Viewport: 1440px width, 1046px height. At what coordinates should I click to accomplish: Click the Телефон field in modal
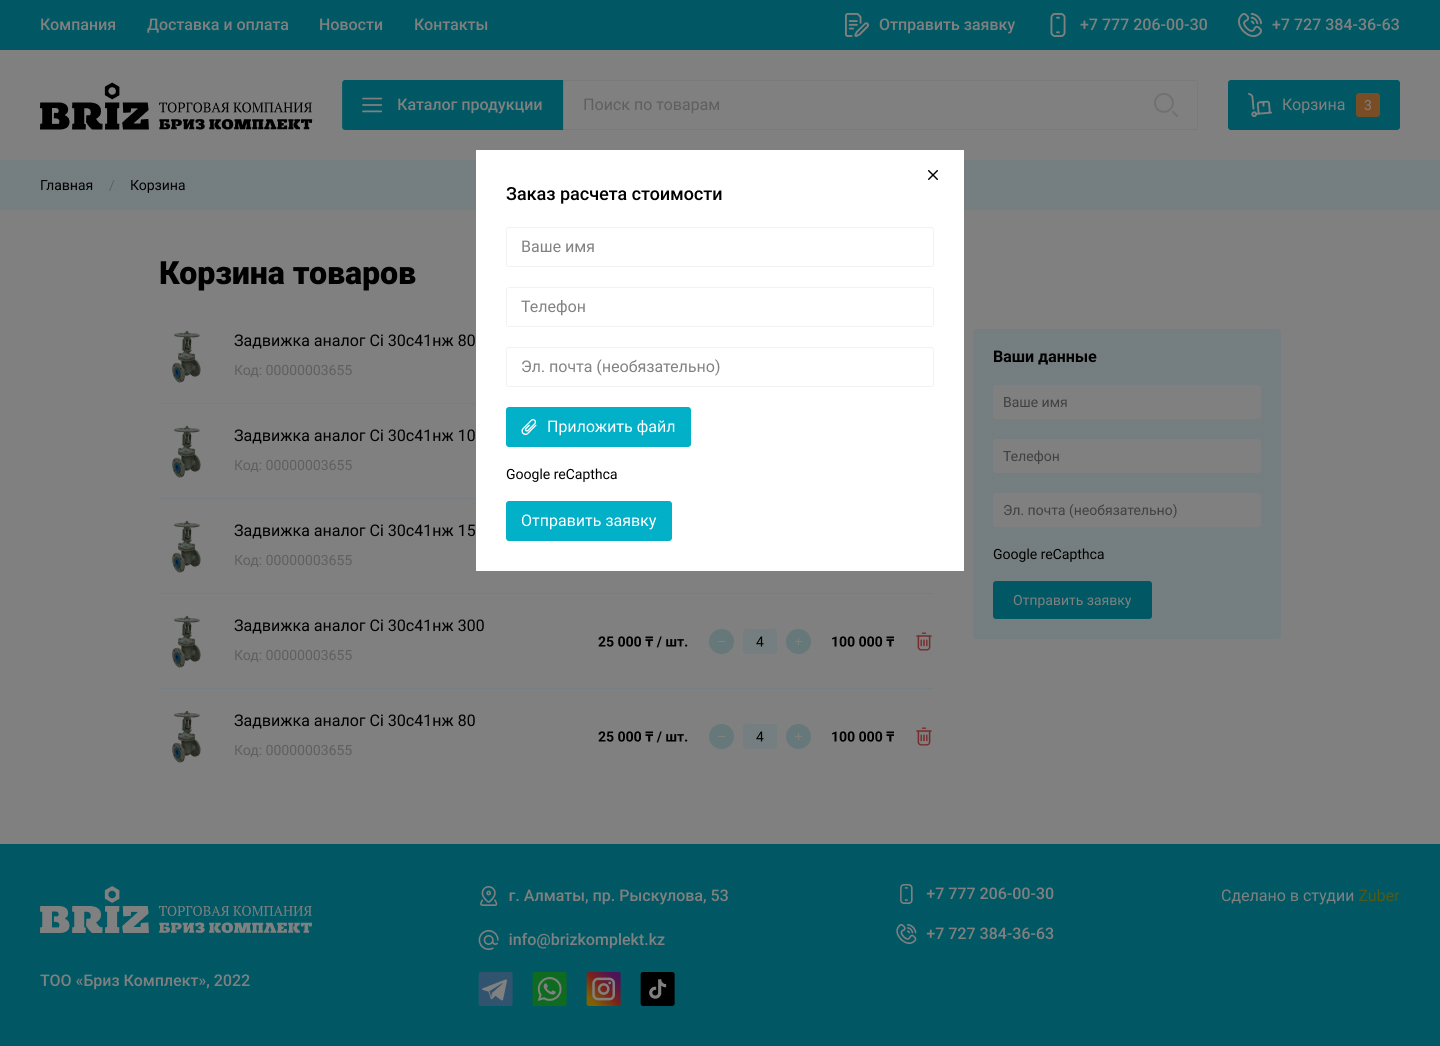(x=719, y=307)
